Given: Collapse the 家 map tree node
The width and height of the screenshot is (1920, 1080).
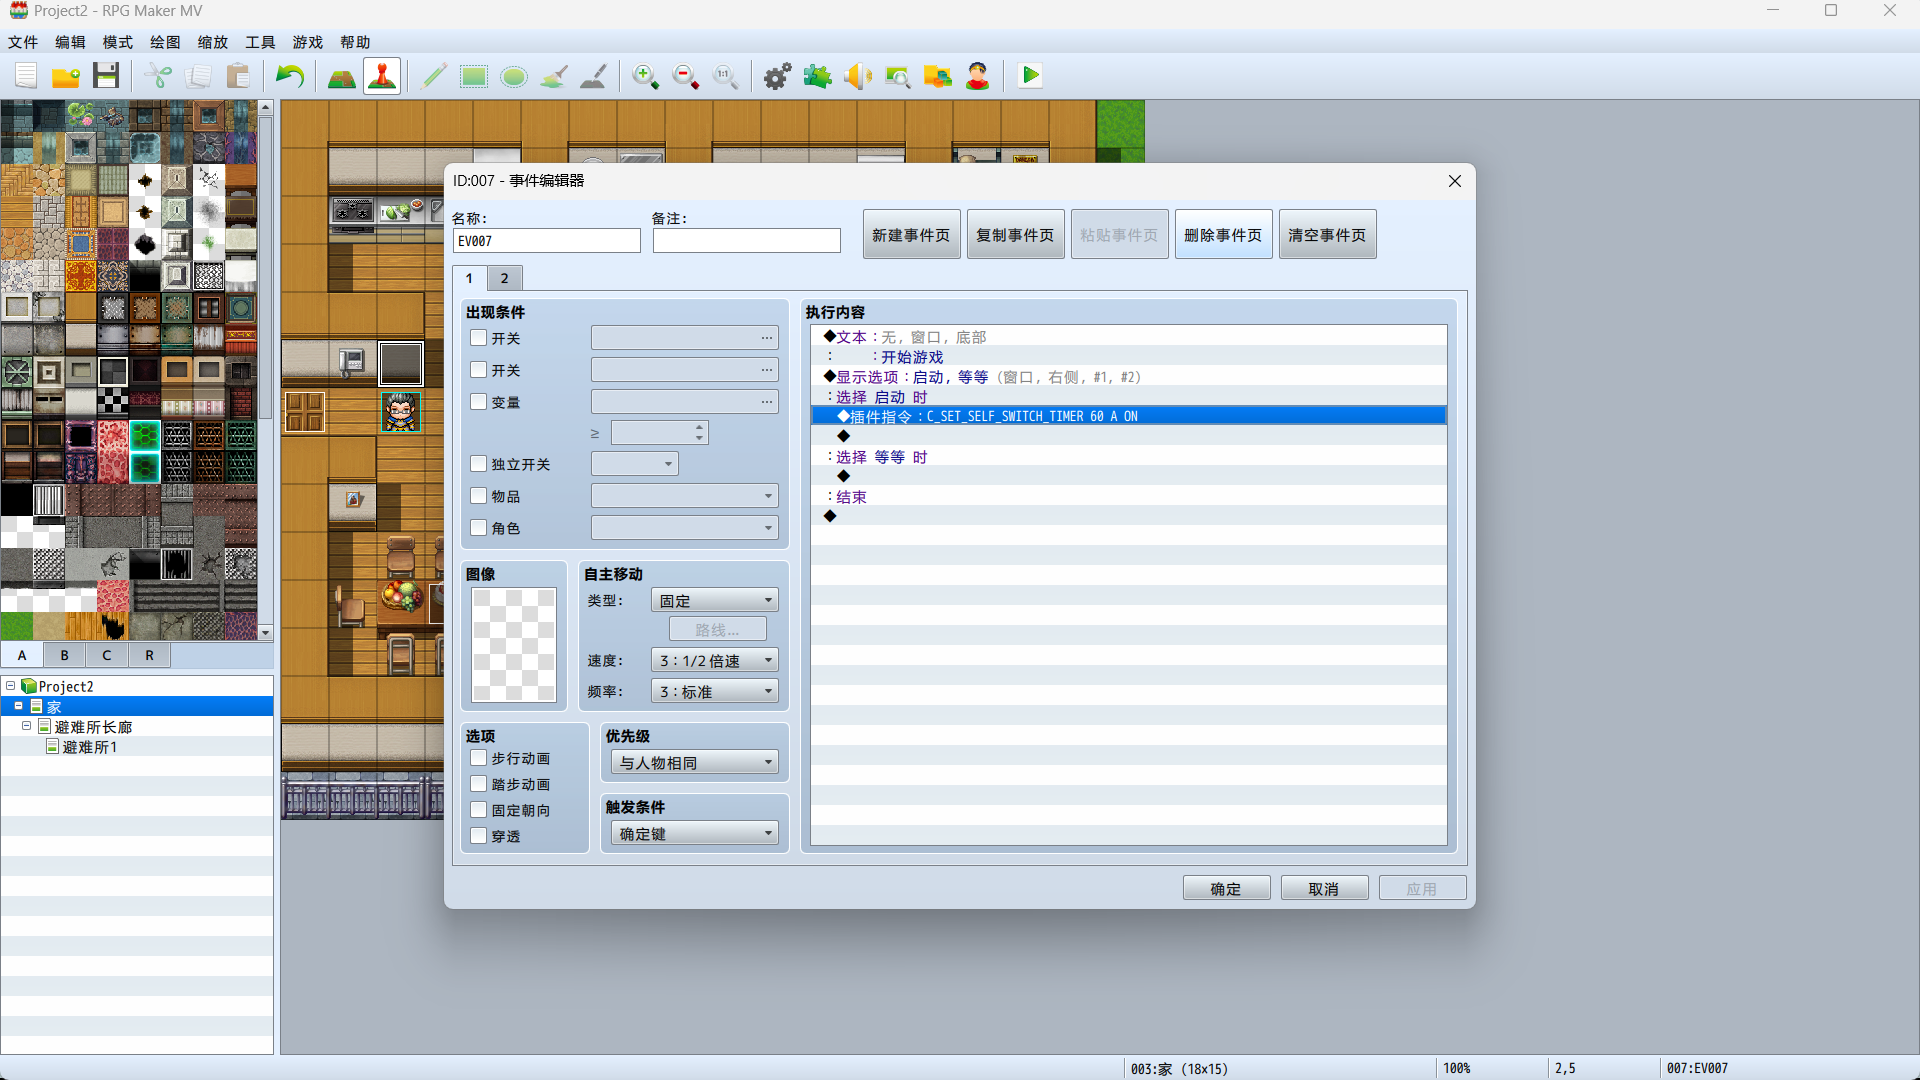Looking at the screenshot, I should tap(19, 706).
